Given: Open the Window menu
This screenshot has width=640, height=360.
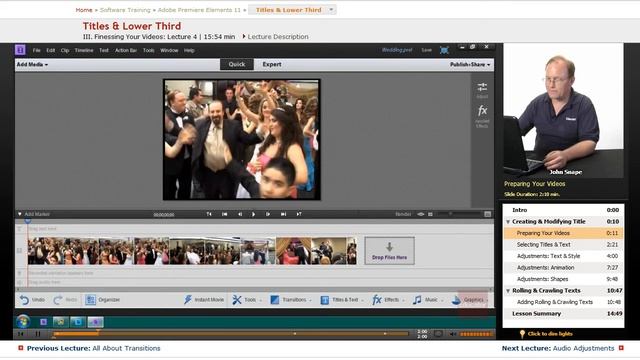Looking at the screenshot, I should (169, 50).
